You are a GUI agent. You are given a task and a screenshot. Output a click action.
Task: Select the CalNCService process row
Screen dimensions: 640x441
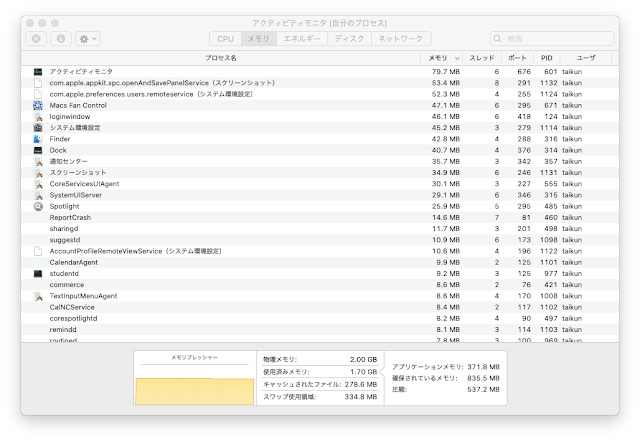pos(320,307)
